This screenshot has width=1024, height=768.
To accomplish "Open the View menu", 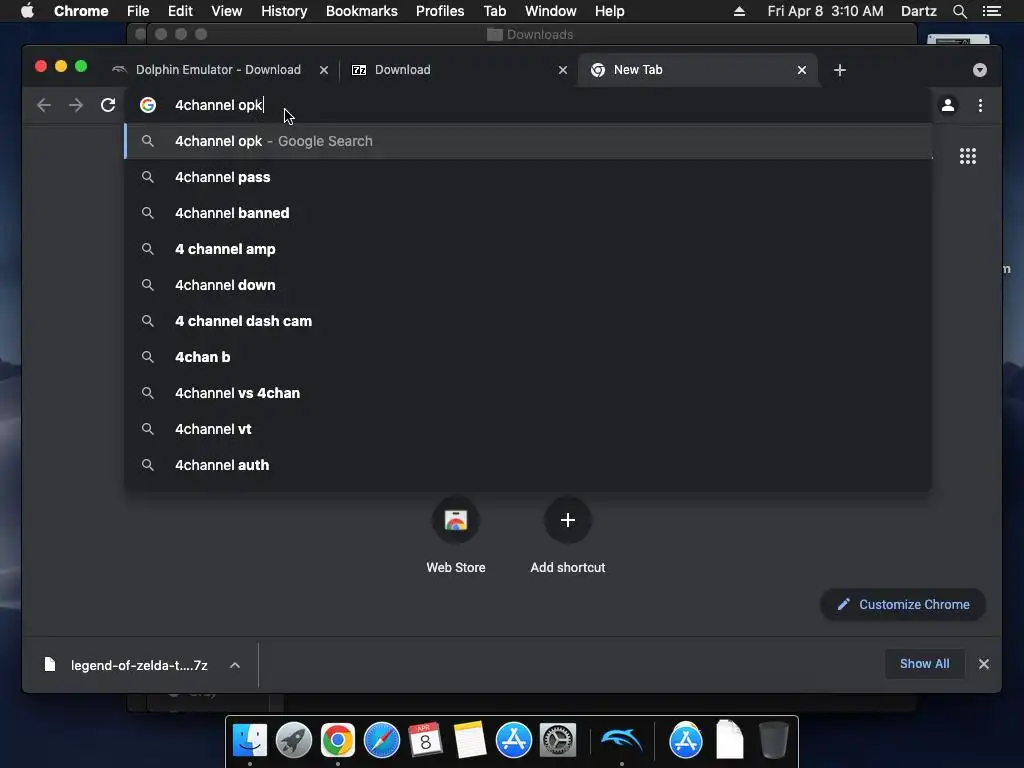I will (227, 11).
